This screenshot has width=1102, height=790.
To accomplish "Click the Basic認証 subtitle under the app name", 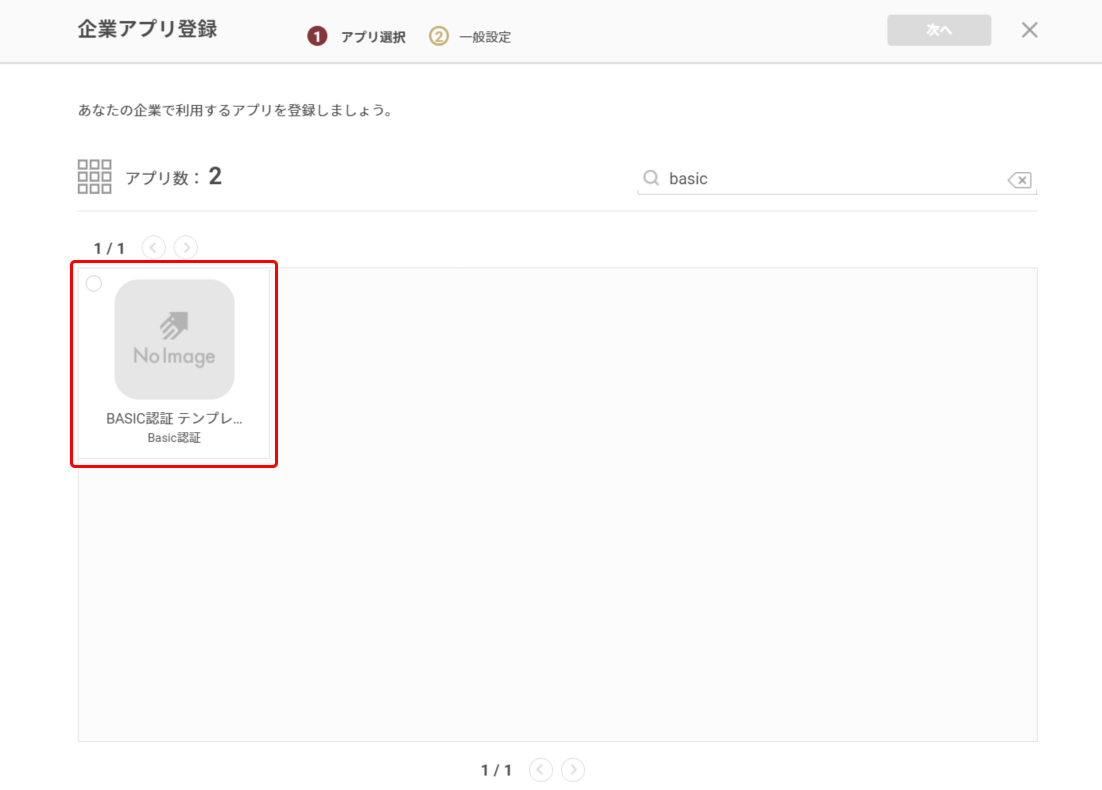I will [174, 438].
